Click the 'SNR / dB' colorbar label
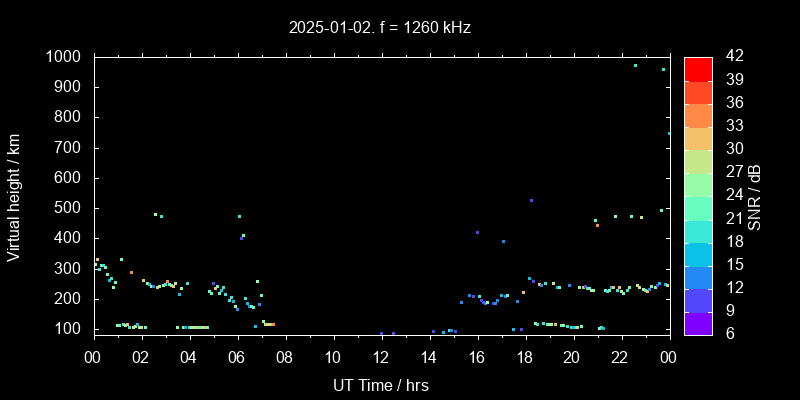The image size is (800, 400). click(x=755, y=196)
